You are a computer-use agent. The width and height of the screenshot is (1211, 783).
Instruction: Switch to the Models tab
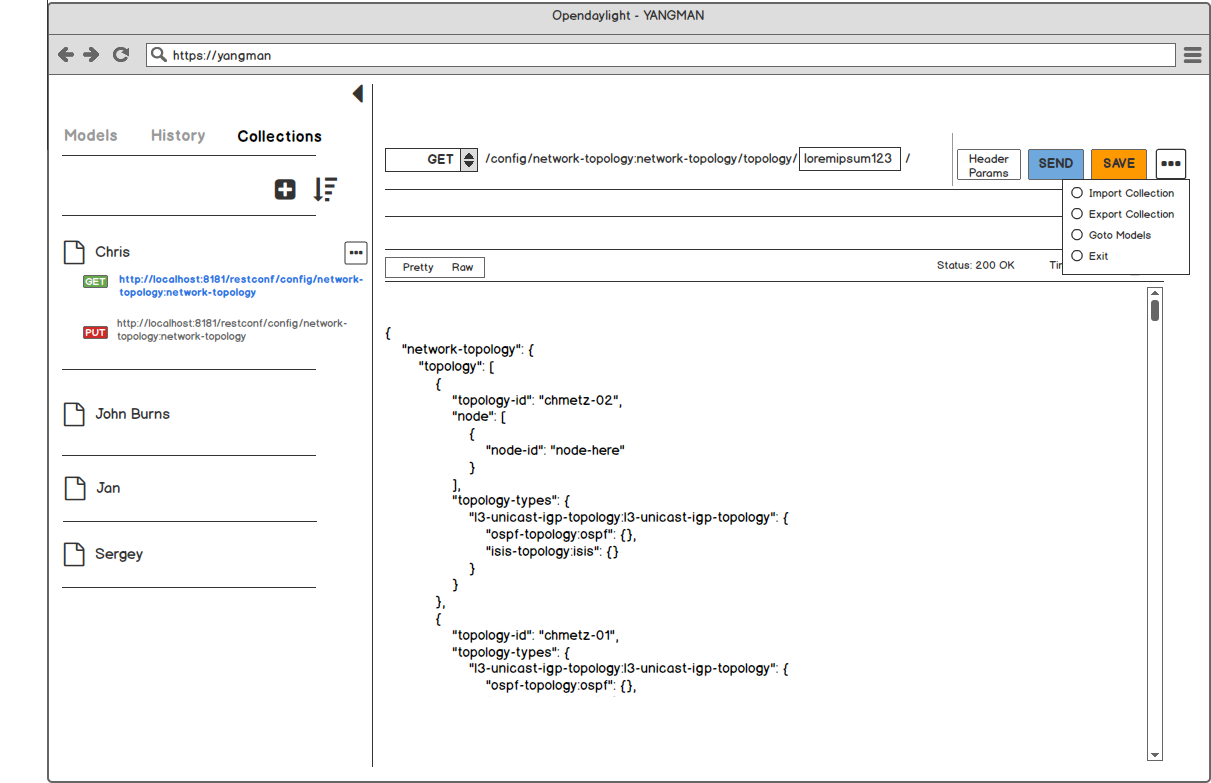tap(91, 135)
